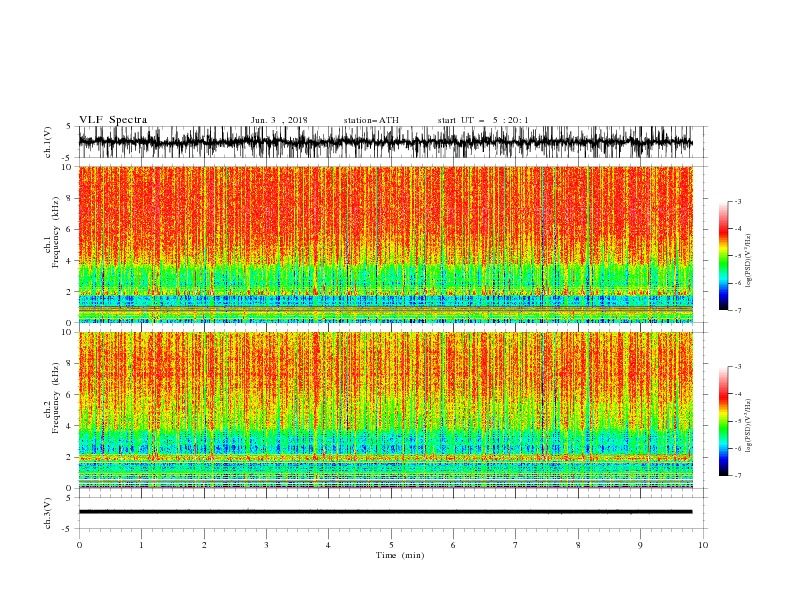792x612 pixels.
Task: Click the ch.2 frequency tick label "6"
Action: [x=69, y=395]
